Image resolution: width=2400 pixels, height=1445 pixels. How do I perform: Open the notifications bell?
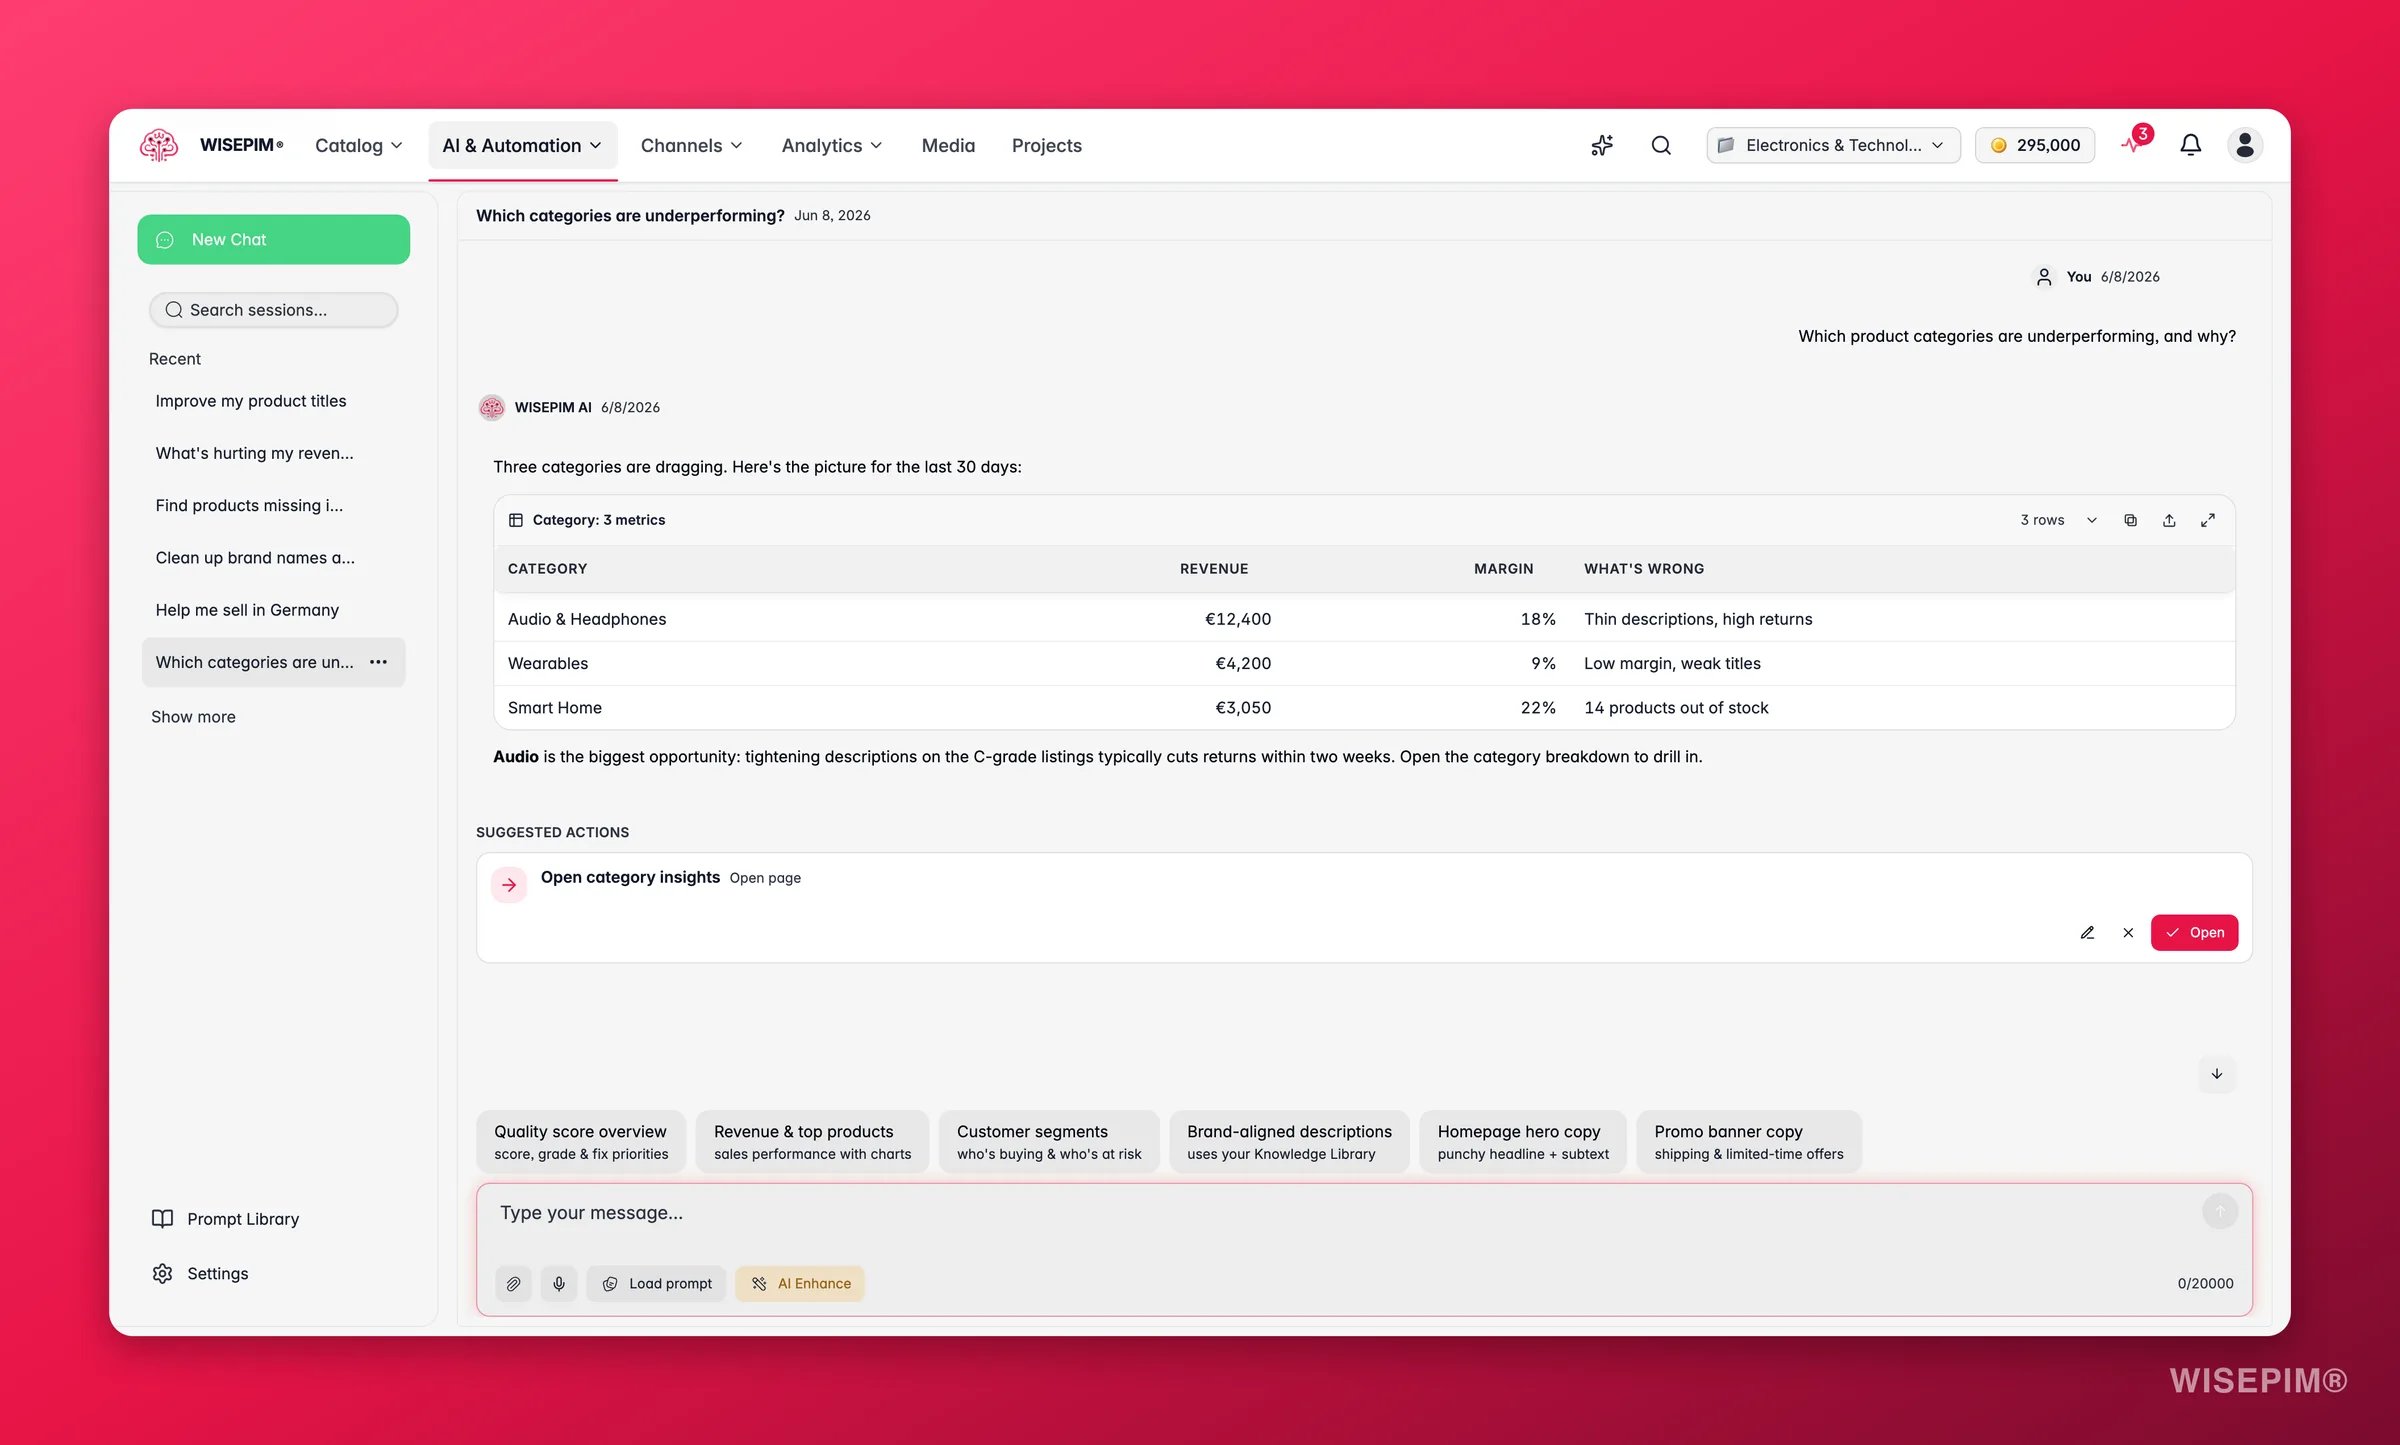pyautogui.click(x=2190, y=145)
